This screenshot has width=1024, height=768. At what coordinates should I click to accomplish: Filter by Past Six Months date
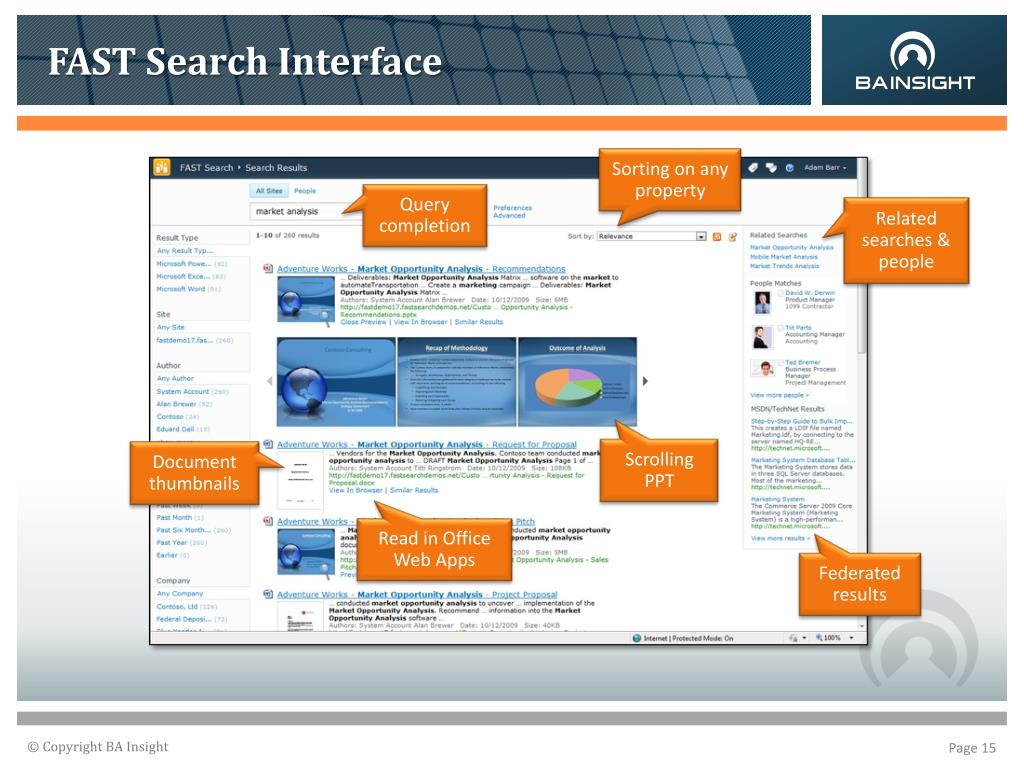click(x=194, y=530)
